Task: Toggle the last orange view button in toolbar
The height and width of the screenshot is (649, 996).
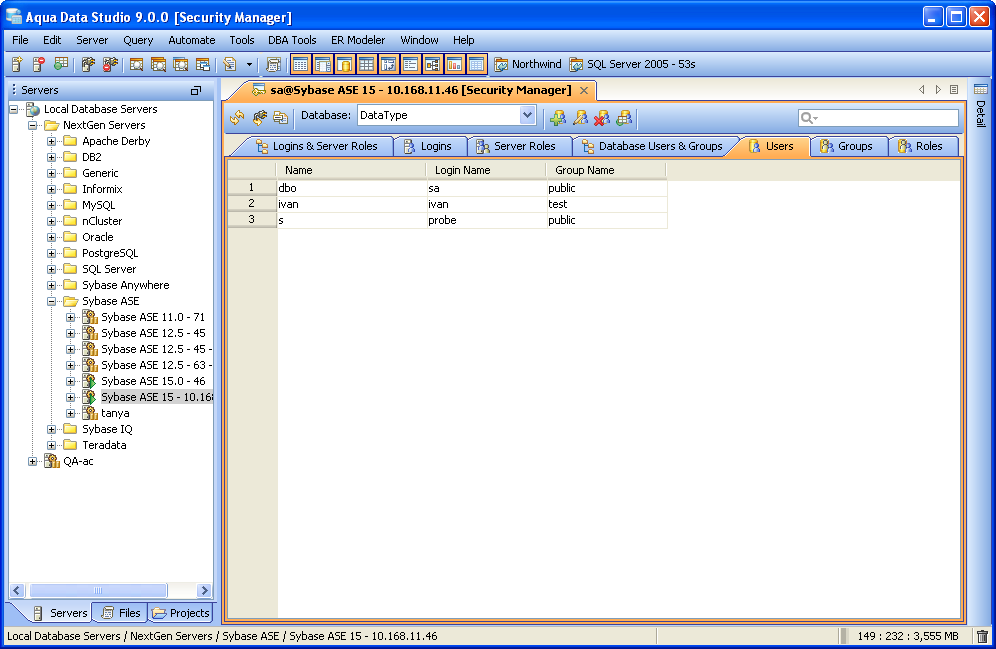Action: pyautogui.click(x=476, y=64)
